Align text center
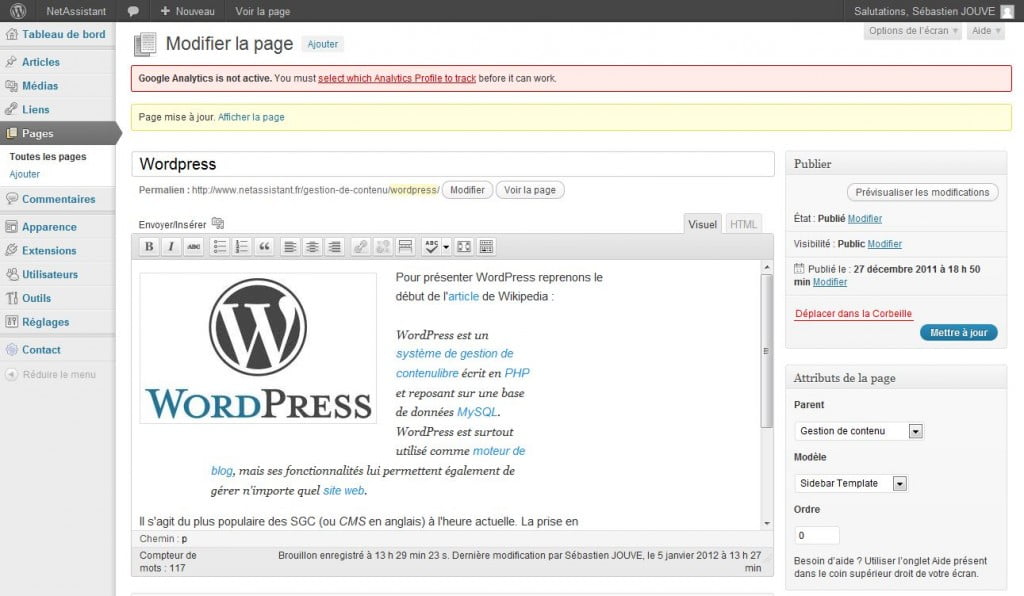The image size is (1024, 596). coord(312,247)
